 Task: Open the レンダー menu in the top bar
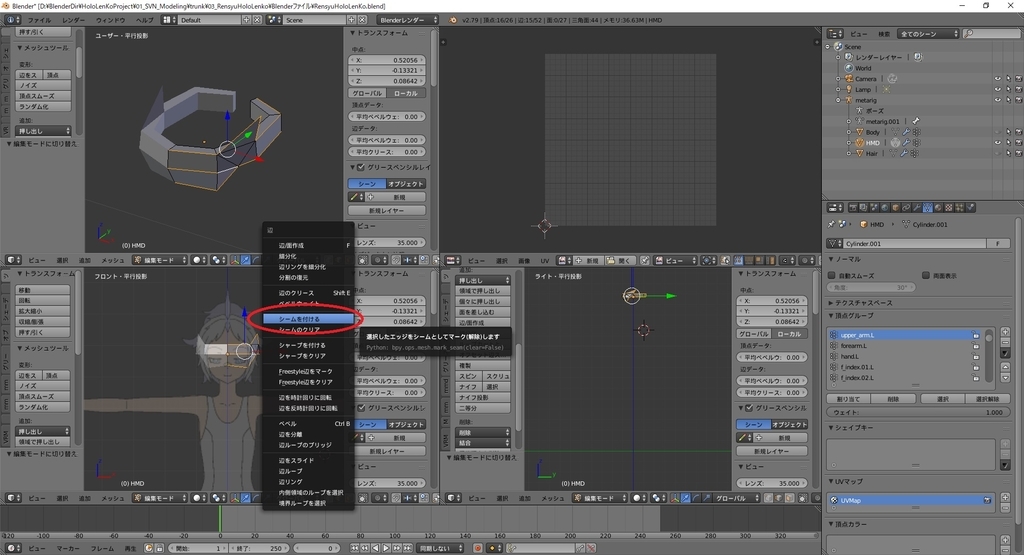(72, 20)
